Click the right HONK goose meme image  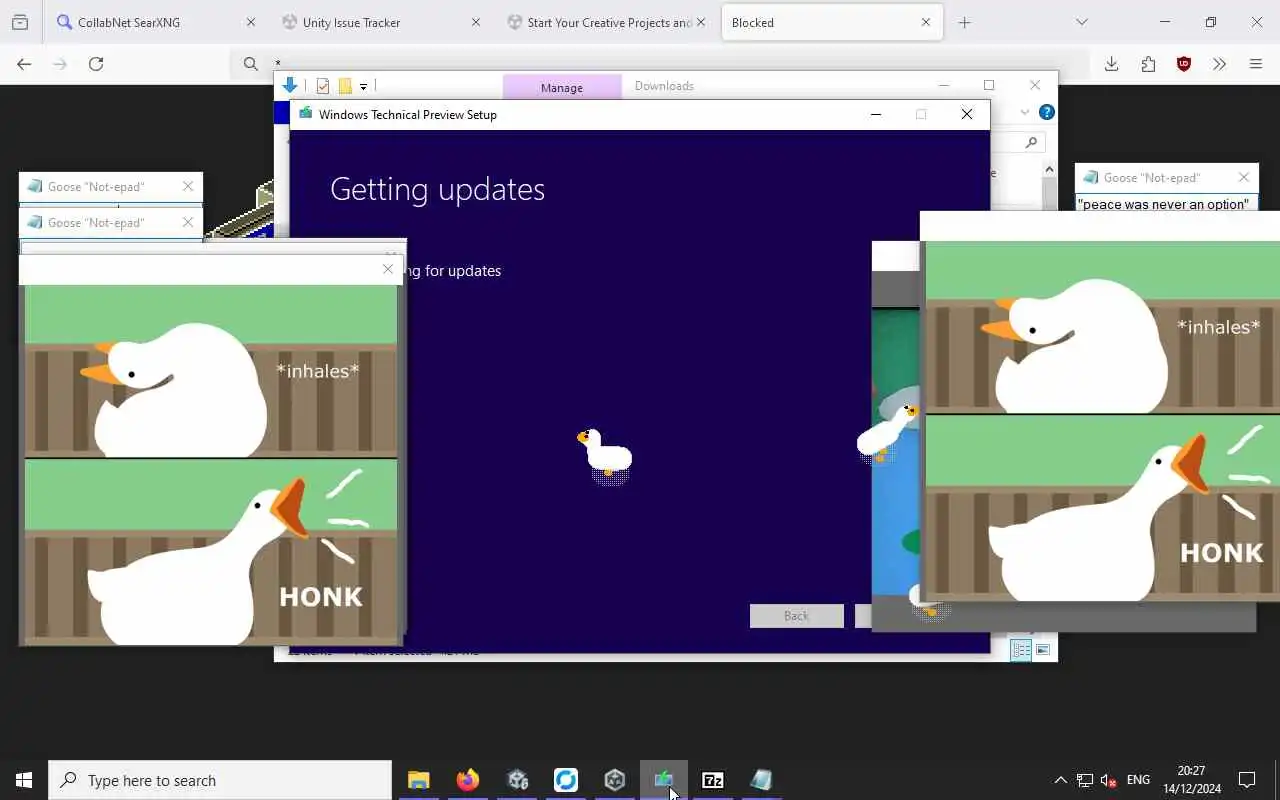[x=1103, y=508]
